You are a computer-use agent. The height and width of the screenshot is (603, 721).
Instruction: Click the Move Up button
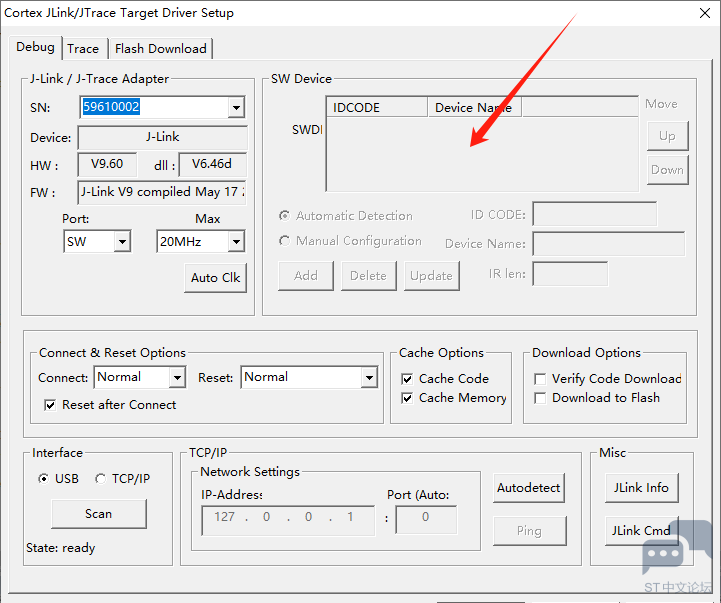click(x=667, y=136)
